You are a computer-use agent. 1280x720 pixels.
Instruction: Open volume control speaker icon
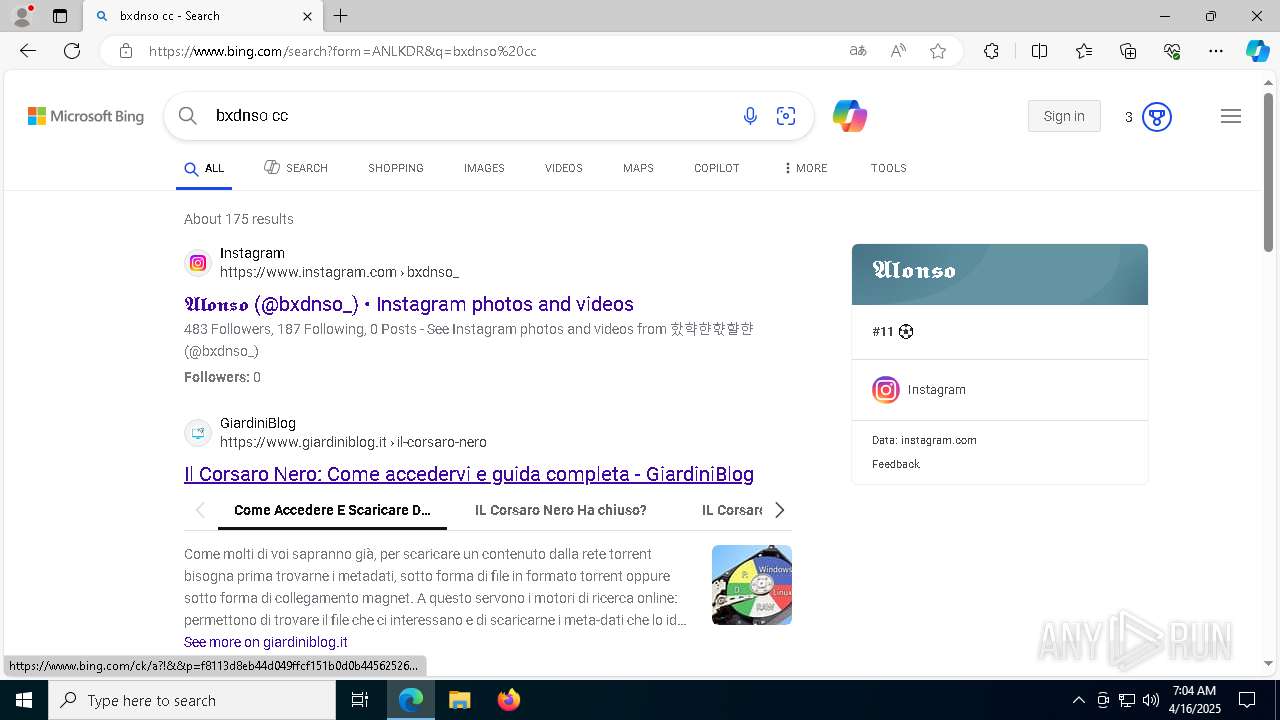(x=1151, y=700)
